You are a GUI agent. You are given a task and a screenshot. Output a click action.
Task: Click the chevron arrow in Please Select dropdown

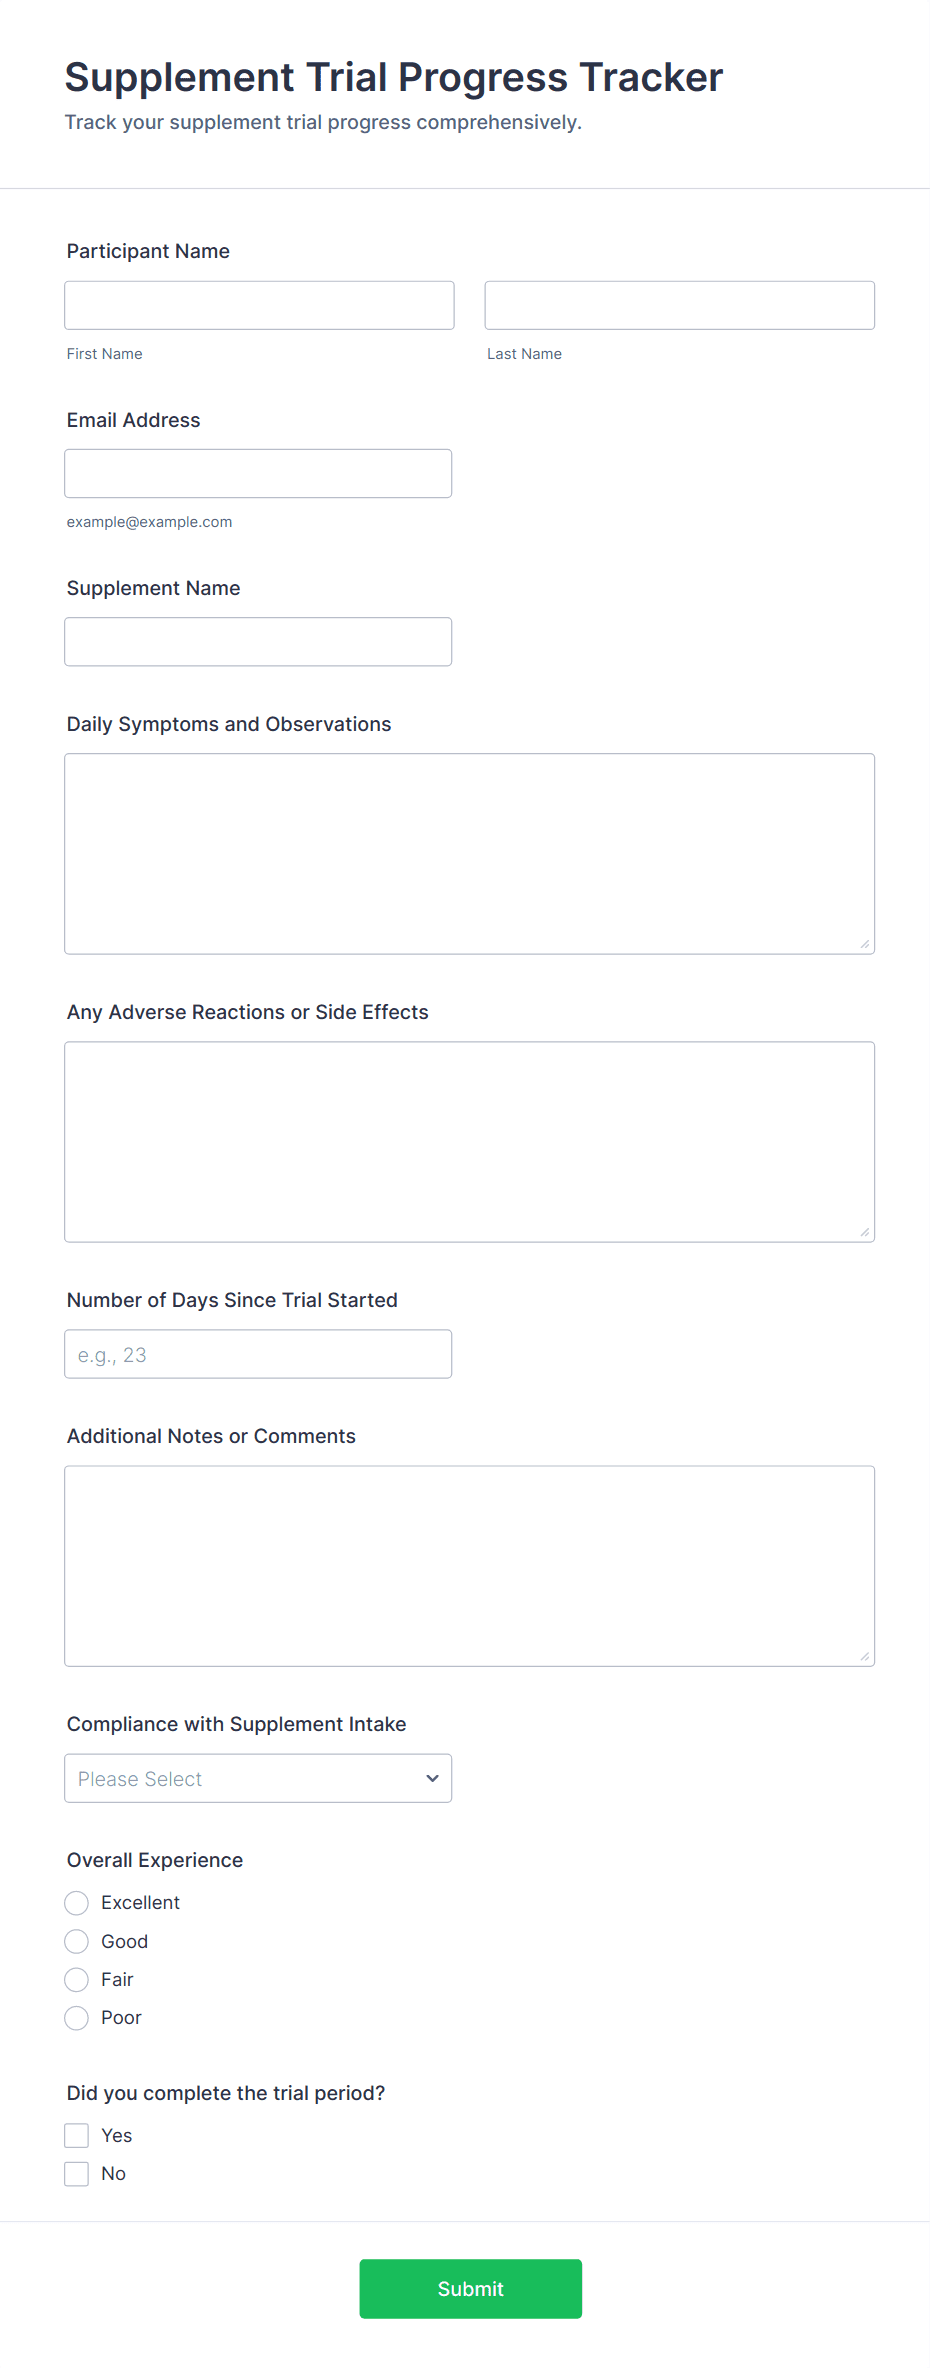(432, 1777)
